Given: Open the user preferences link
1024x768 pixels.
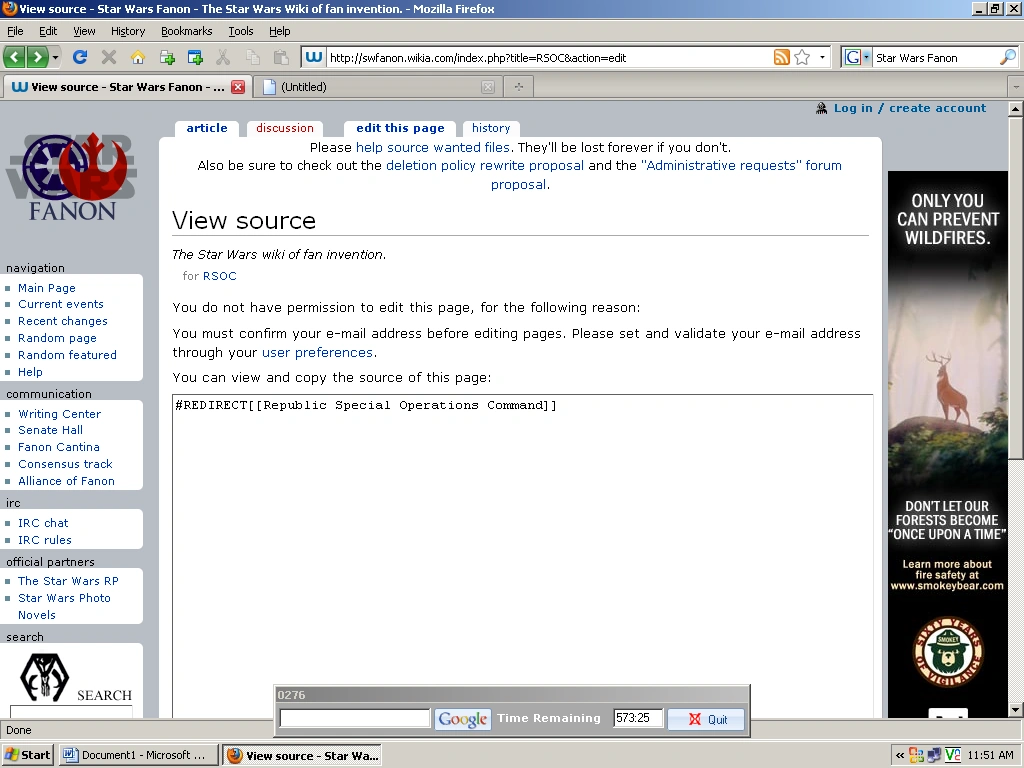Looking at the screenshot, I should tap(317, 353).
